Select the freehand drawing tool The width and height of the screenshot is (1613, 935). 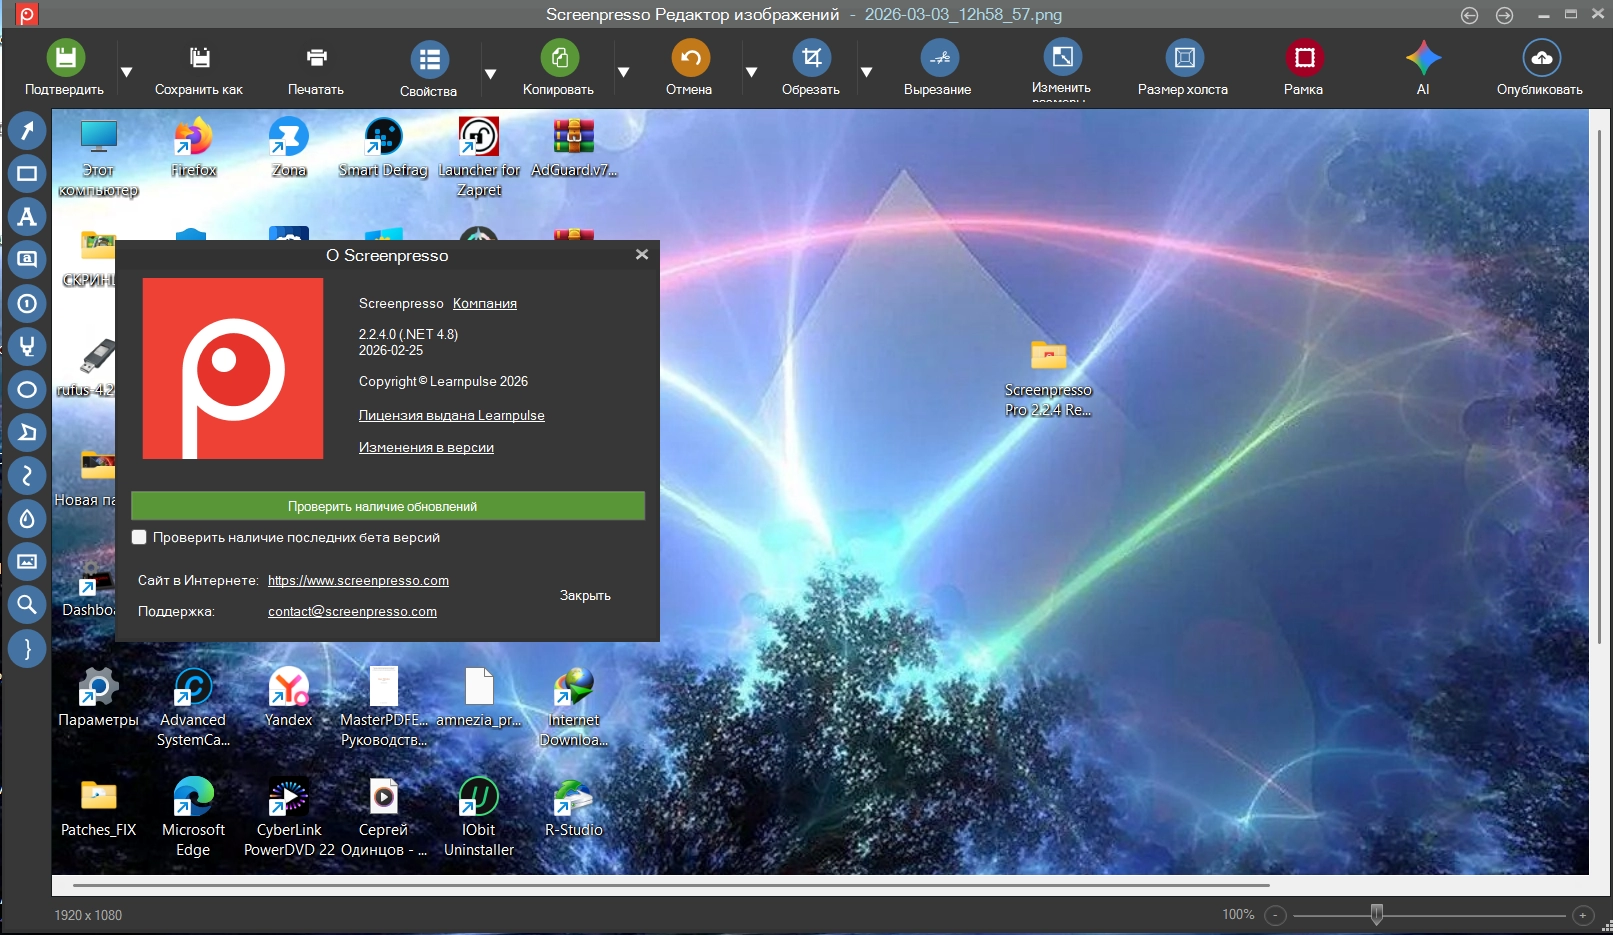(x=27, y=475)
